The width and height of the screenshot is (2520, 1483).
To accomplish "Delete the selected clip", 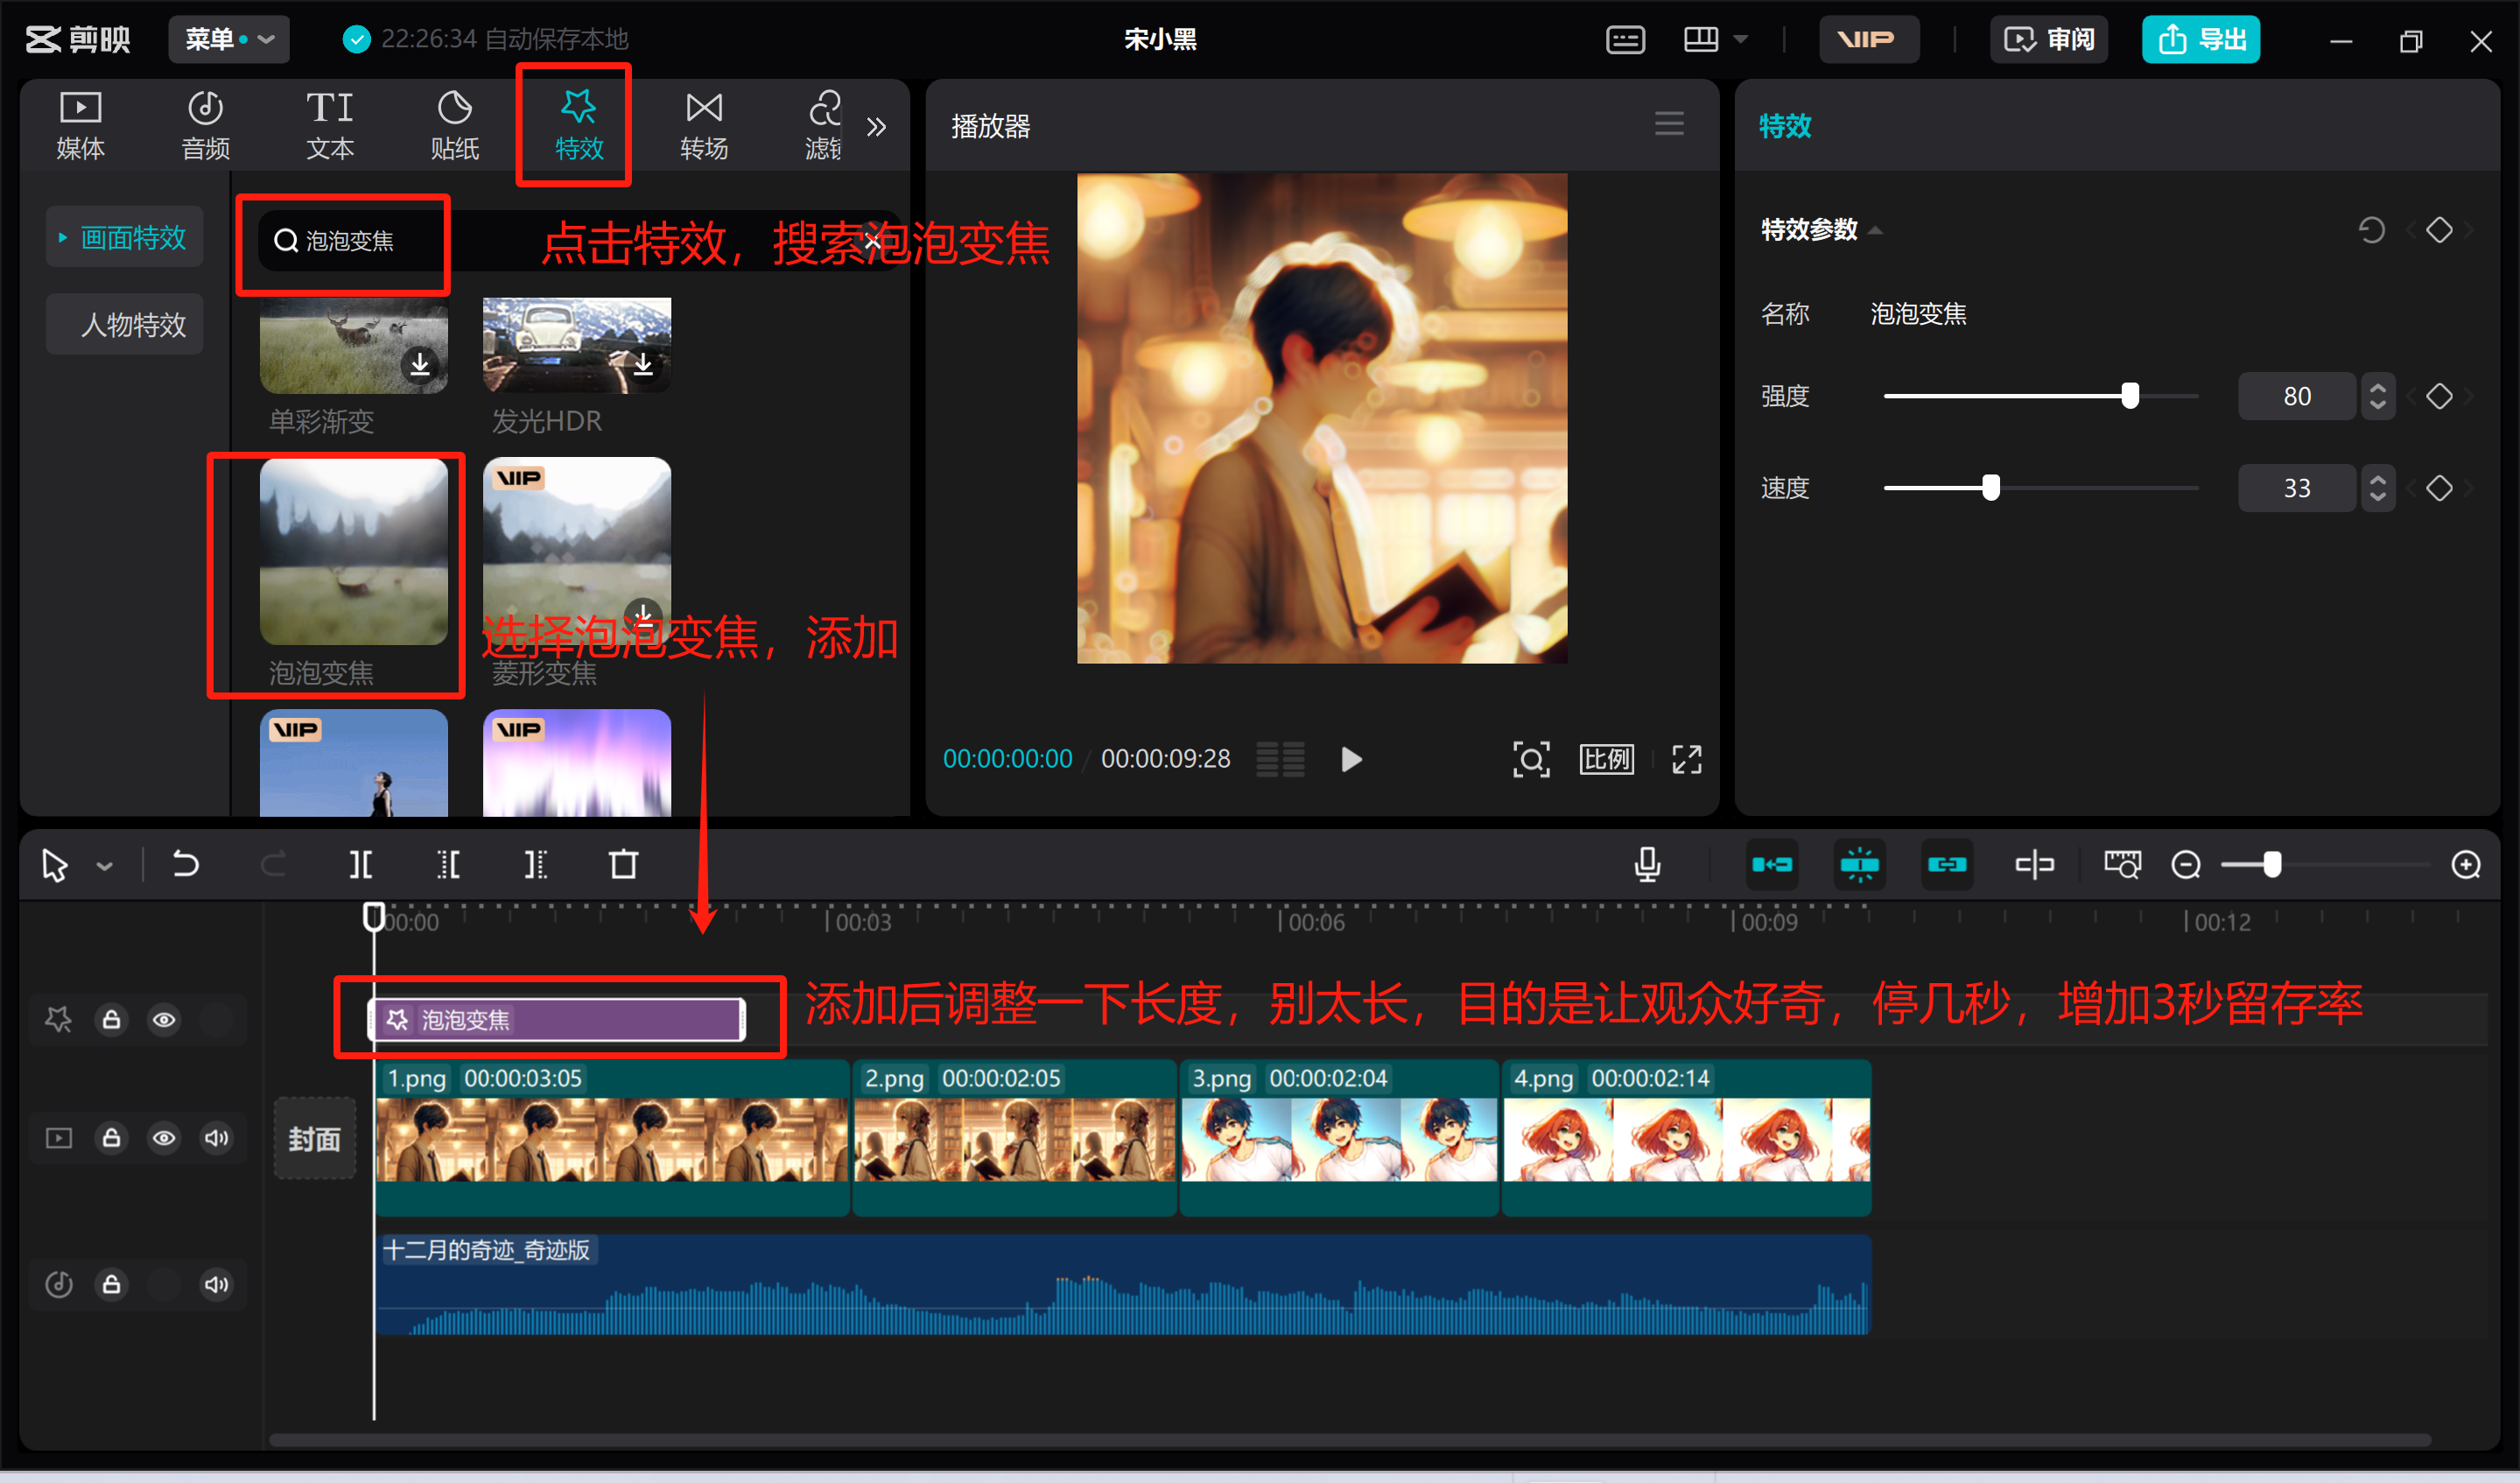I will coord(623,864).
